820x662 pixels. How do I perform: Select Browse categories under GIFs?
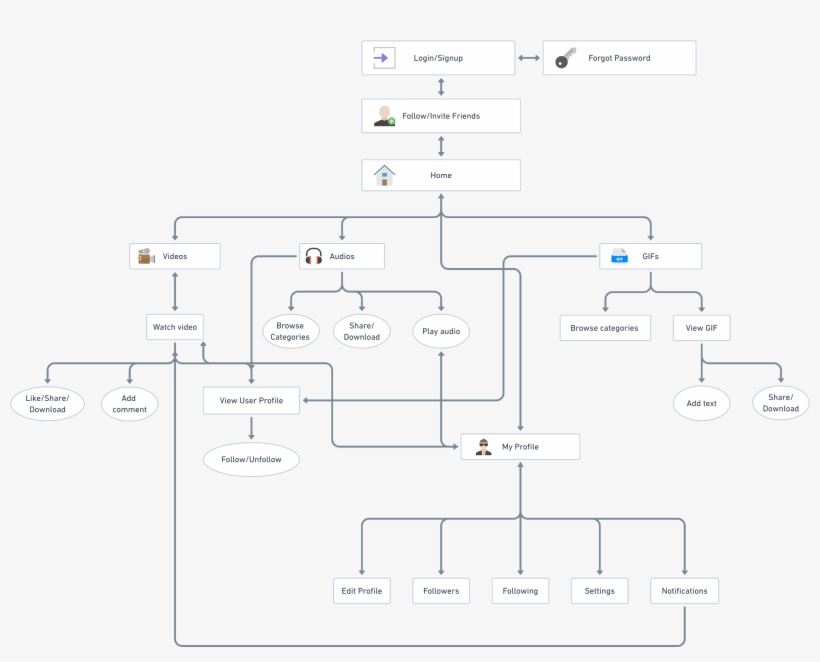[604, 327]
